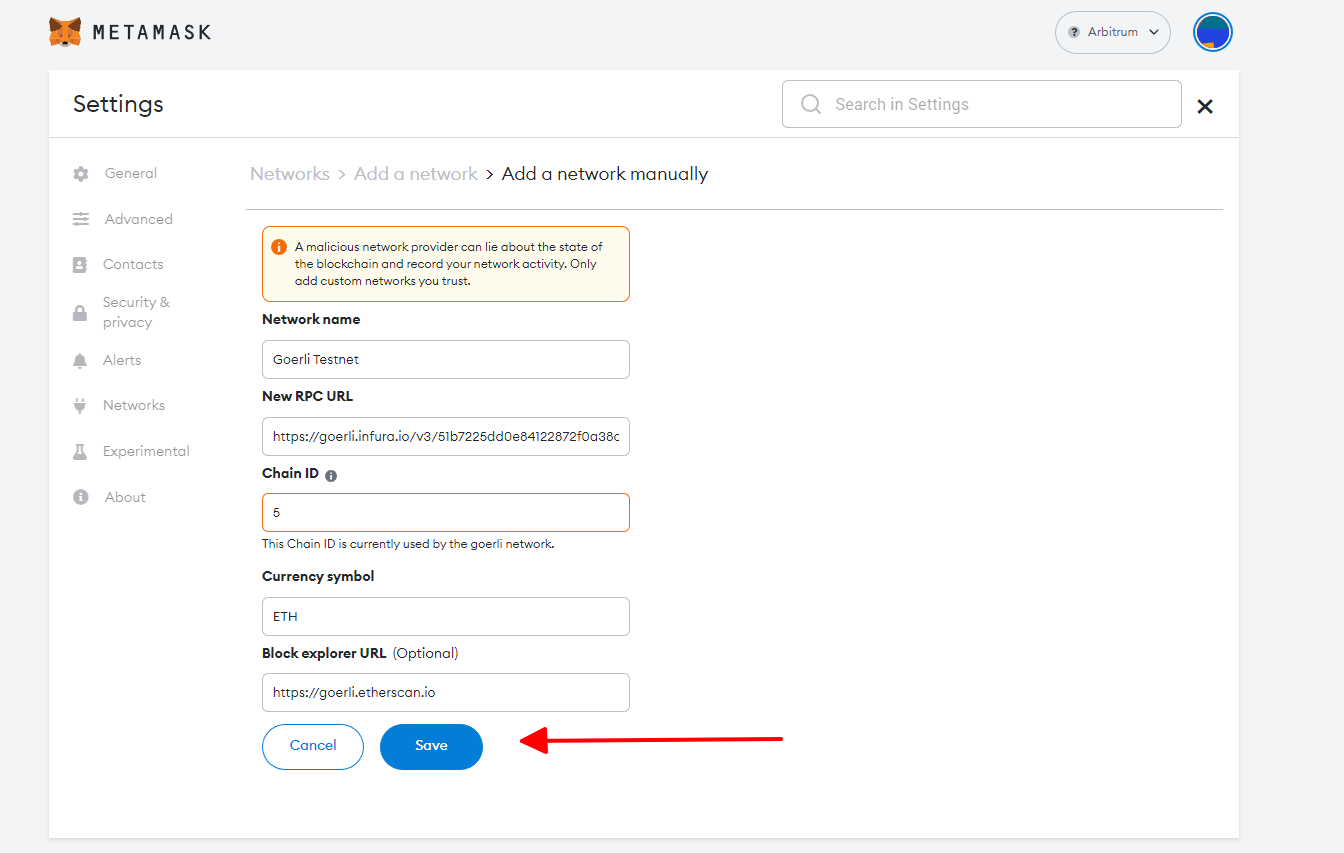Click the About info icon
The height and width of the screenshot is (853, 1344).
81,497
